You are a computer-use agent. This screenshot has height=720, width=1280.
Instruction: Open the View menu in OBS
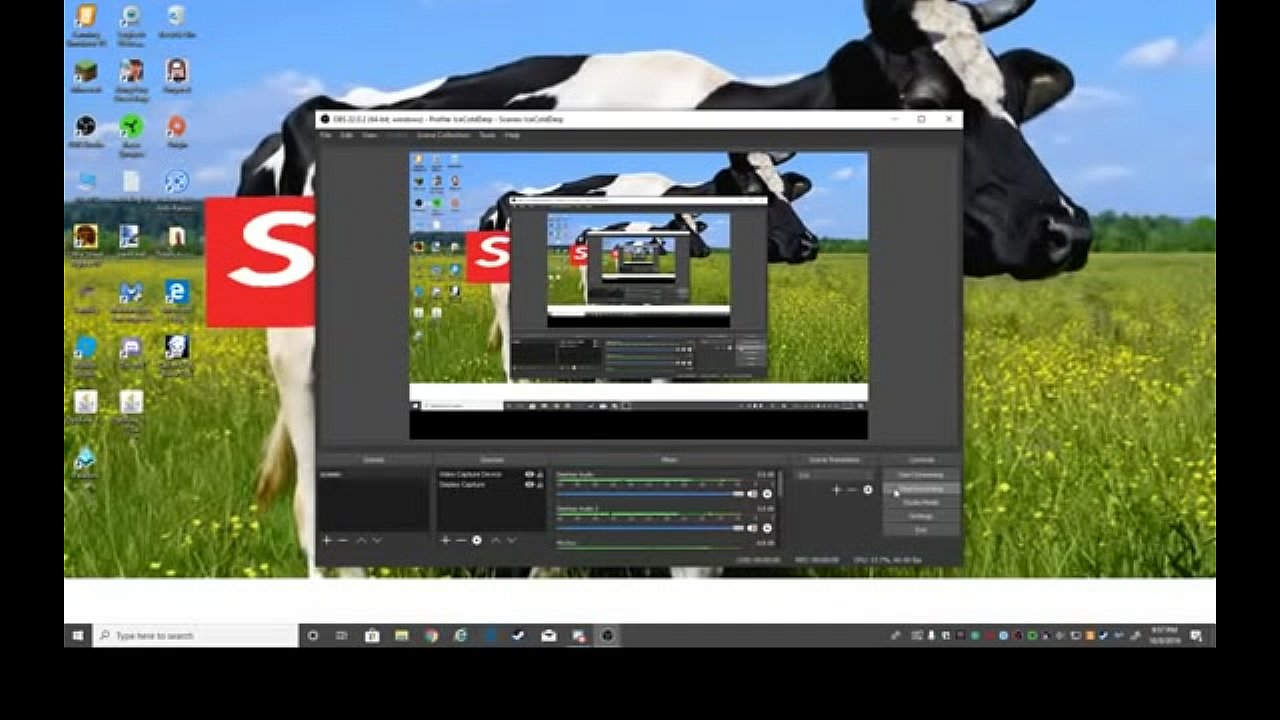point(369,135)
